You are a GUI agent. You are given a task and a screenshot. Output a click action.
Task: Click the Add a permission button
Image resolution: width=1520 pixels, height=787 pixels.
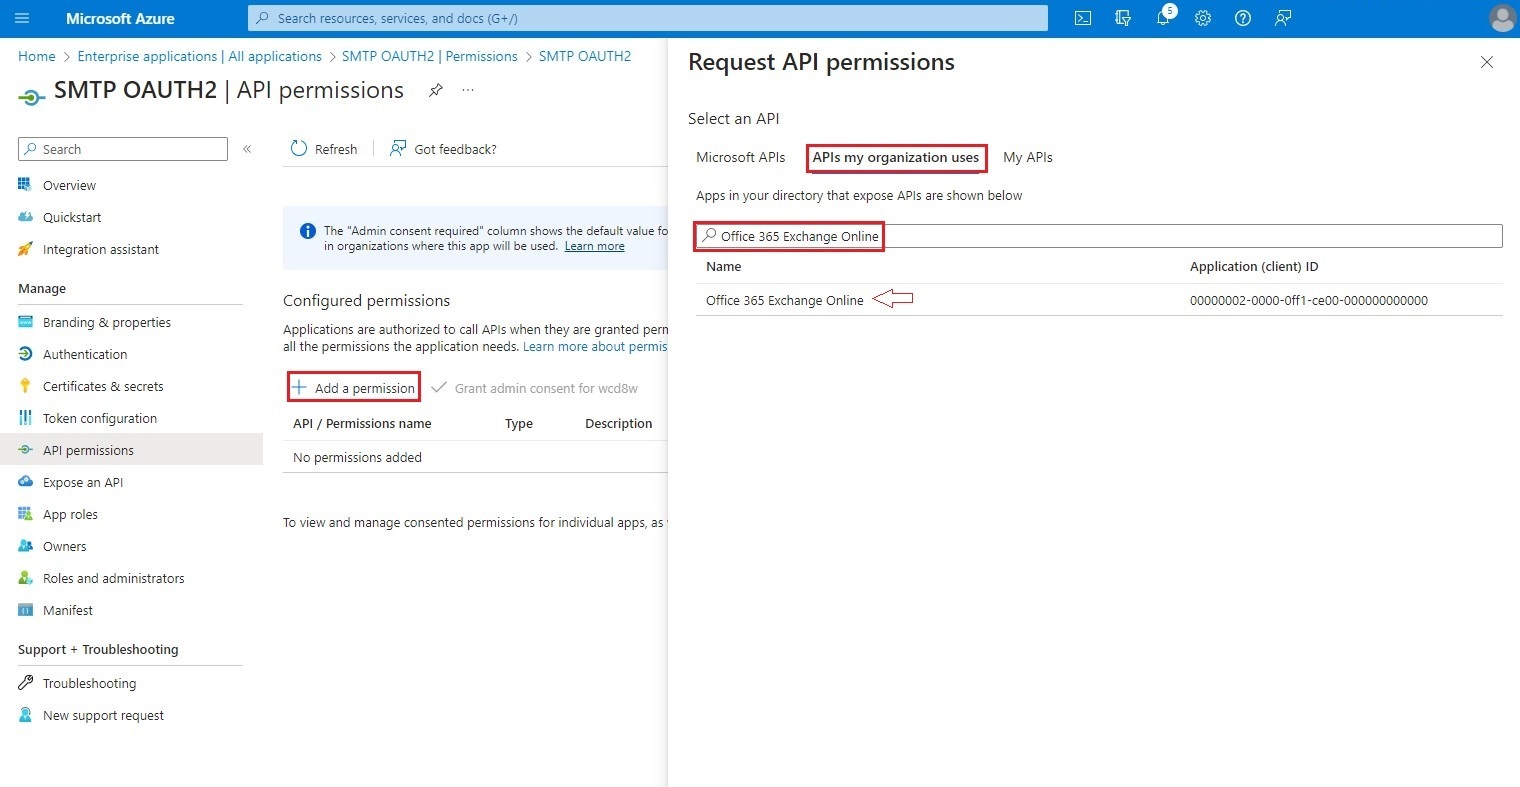(x=353, y=387)
